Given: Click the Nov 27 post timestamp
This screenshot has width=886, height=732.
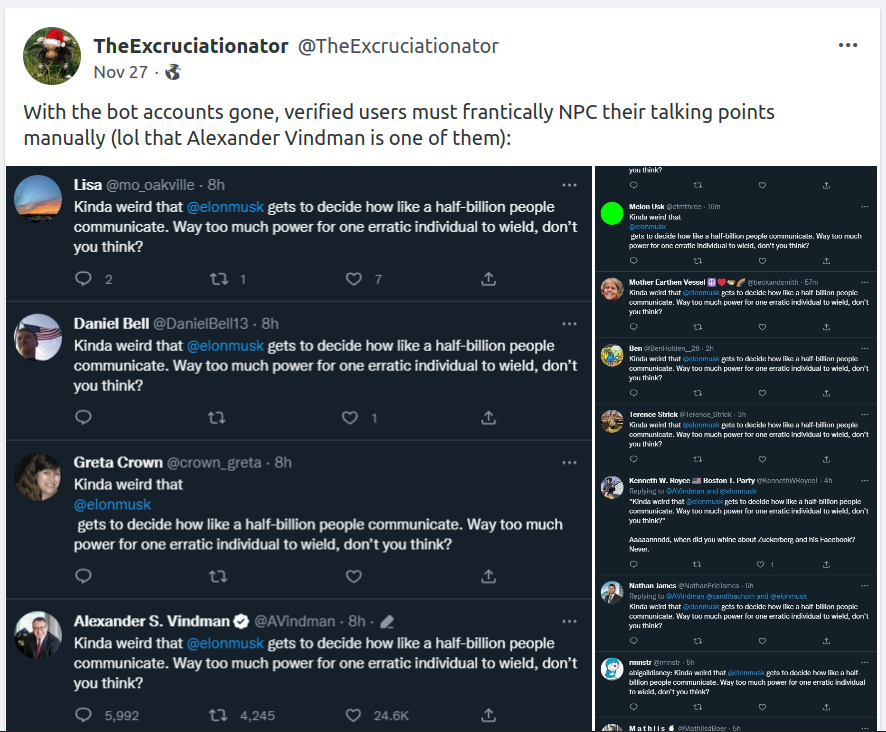Looking at the screenshot, I should pos(120,72).
